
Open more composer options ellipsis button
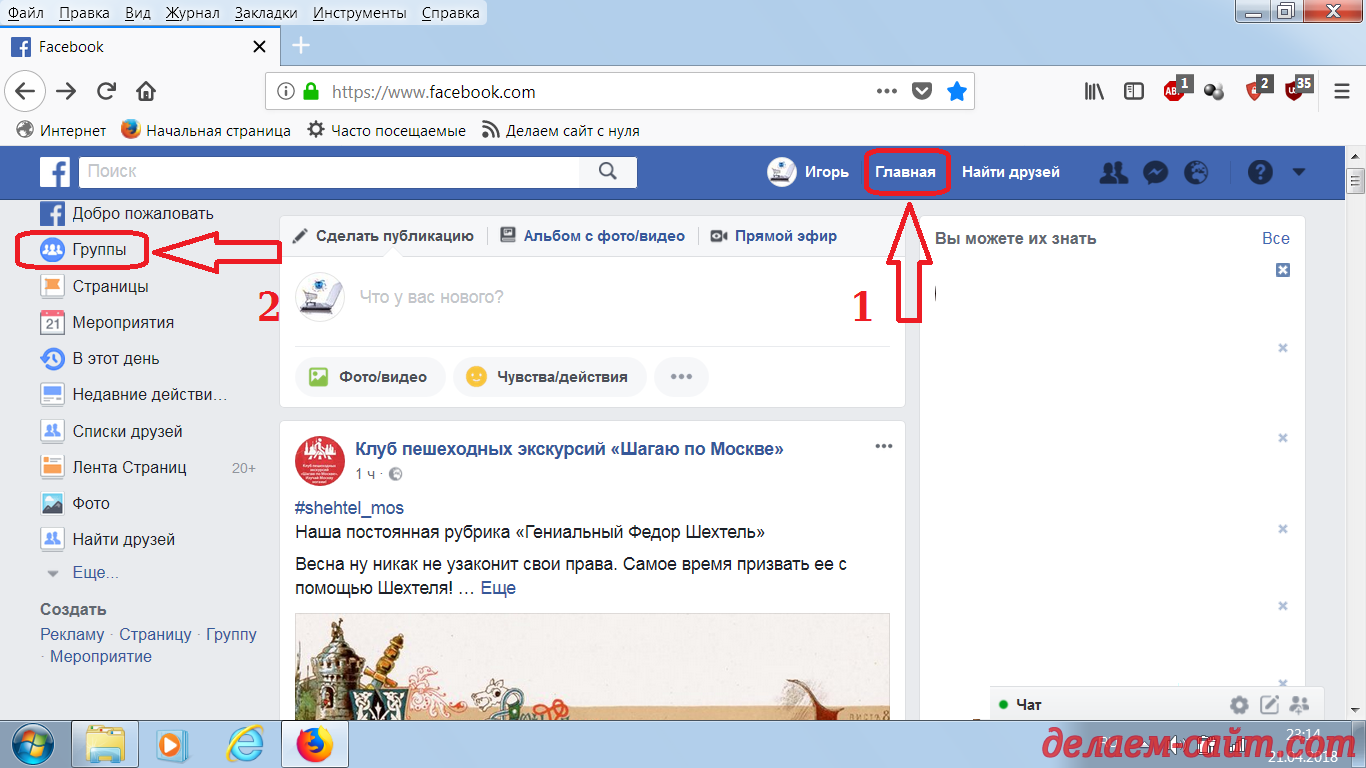click(681, 377)
